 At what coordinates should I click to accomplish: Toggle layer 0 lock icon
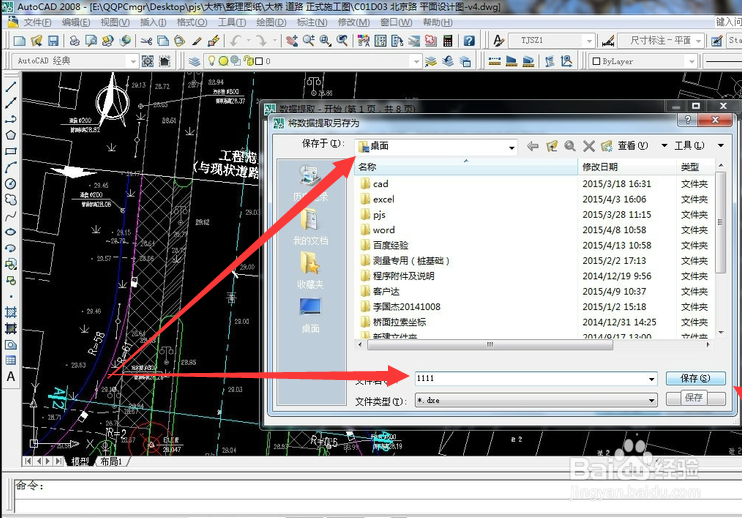pyautogui.click(x=247, y=61)
